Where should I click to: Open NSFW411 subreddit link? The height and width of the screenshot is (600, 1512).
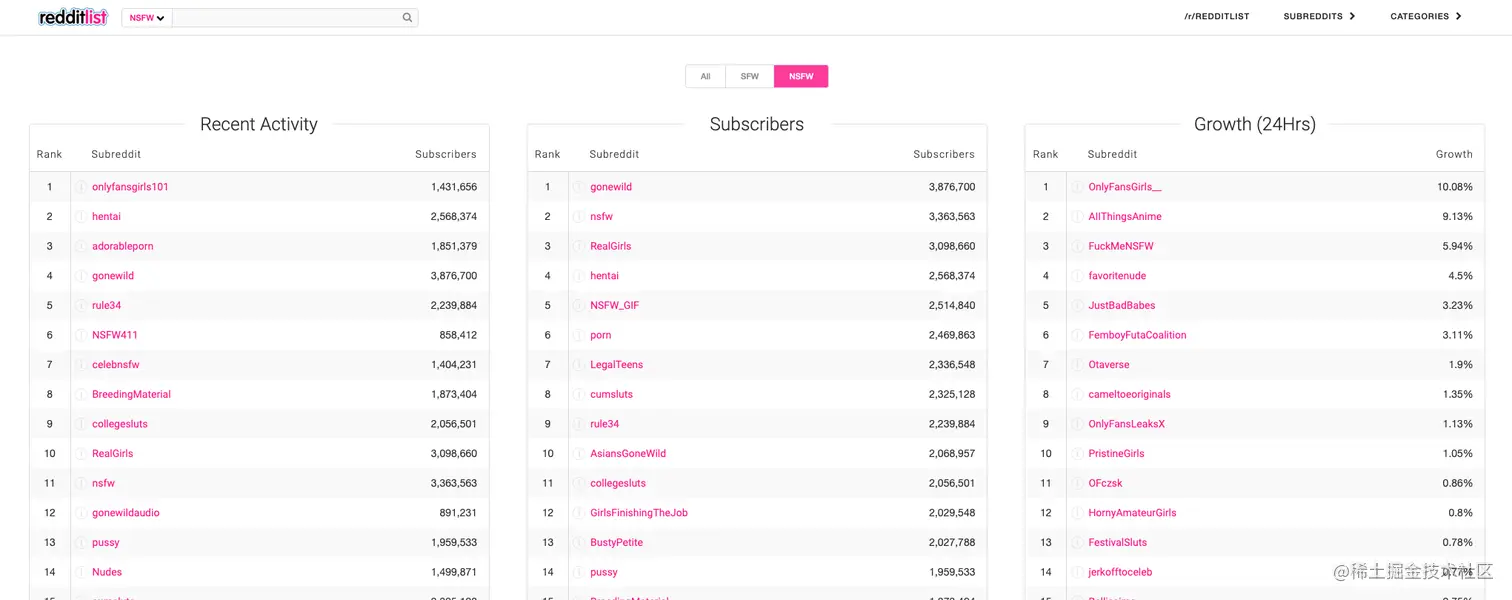coord(115,335)
